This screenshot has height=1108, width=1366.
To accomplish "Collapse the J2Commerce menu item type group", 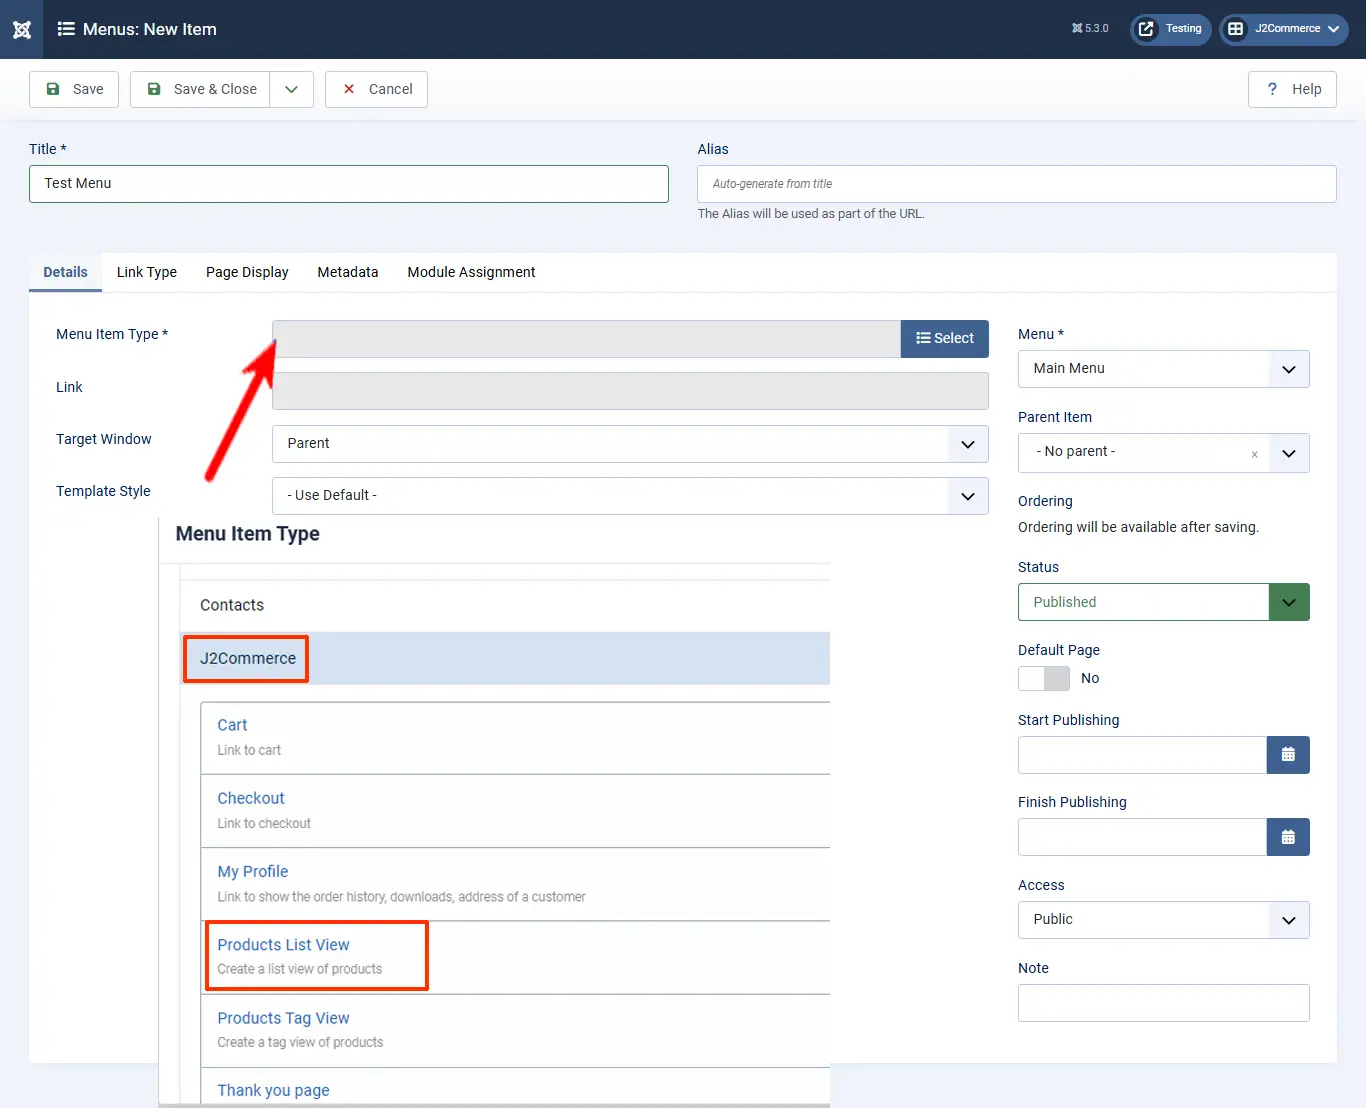I will pos(505,659).
